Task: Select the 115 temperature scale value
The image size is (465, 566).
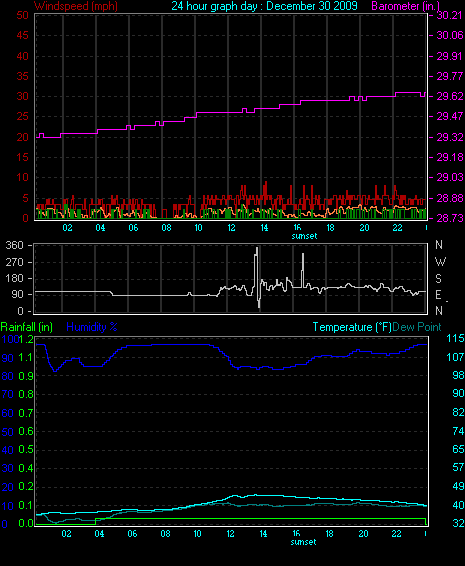Action: (455, 338)
